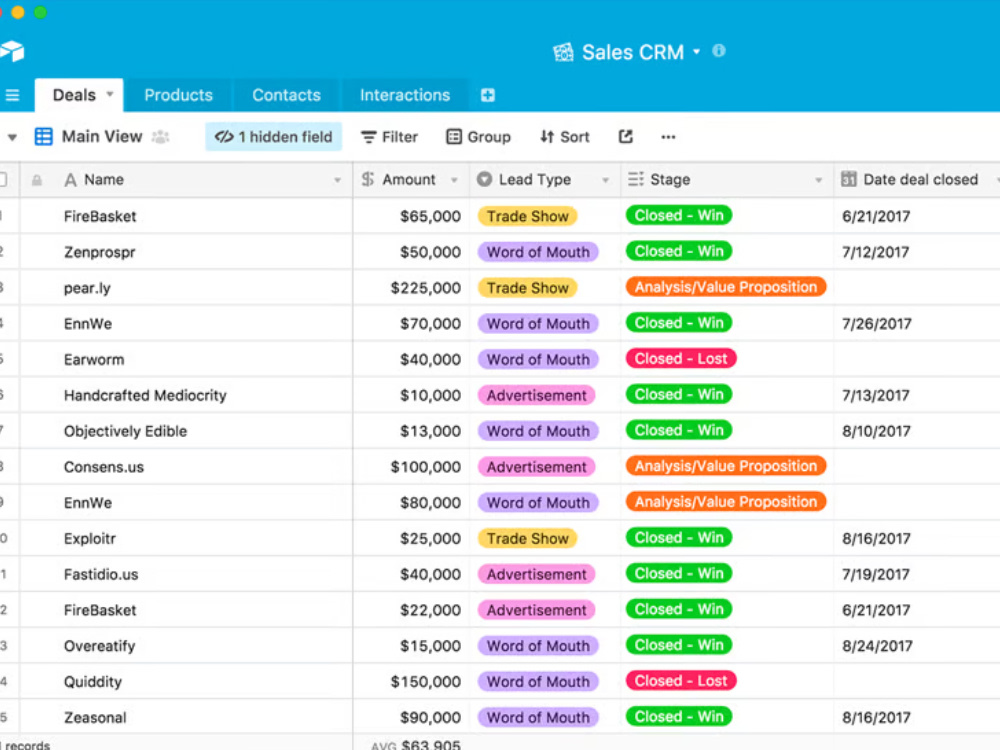Image resolution: width=1000 pixels, height=750 pixels.
Task: Open the Deals tab dropdown arrow
Action: point(110,94)
